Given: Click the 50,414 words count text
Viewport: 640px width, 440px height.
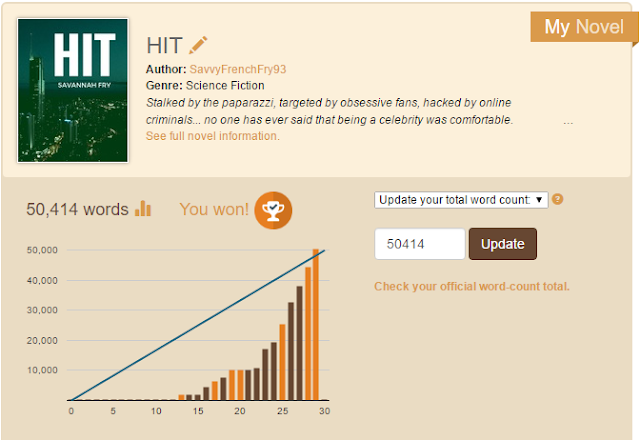Looking at the screenshot, I should [x=78, y=209].
